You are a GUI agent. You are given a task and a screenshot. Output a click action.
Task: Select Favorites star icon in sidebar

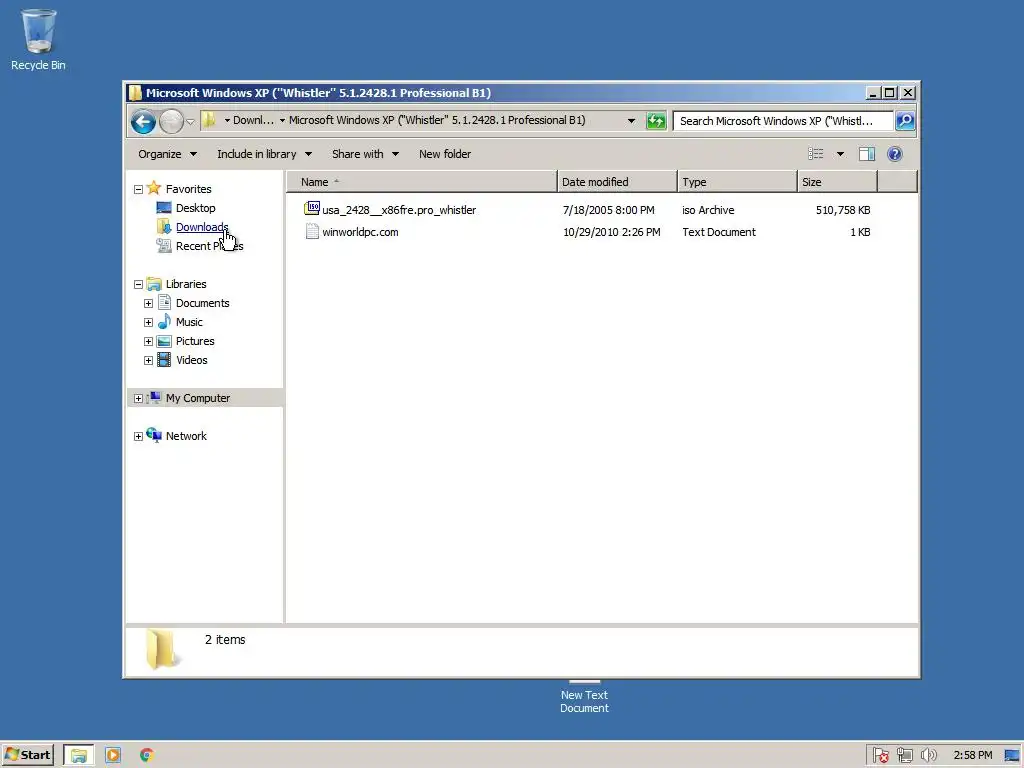[x=154, y=188]
